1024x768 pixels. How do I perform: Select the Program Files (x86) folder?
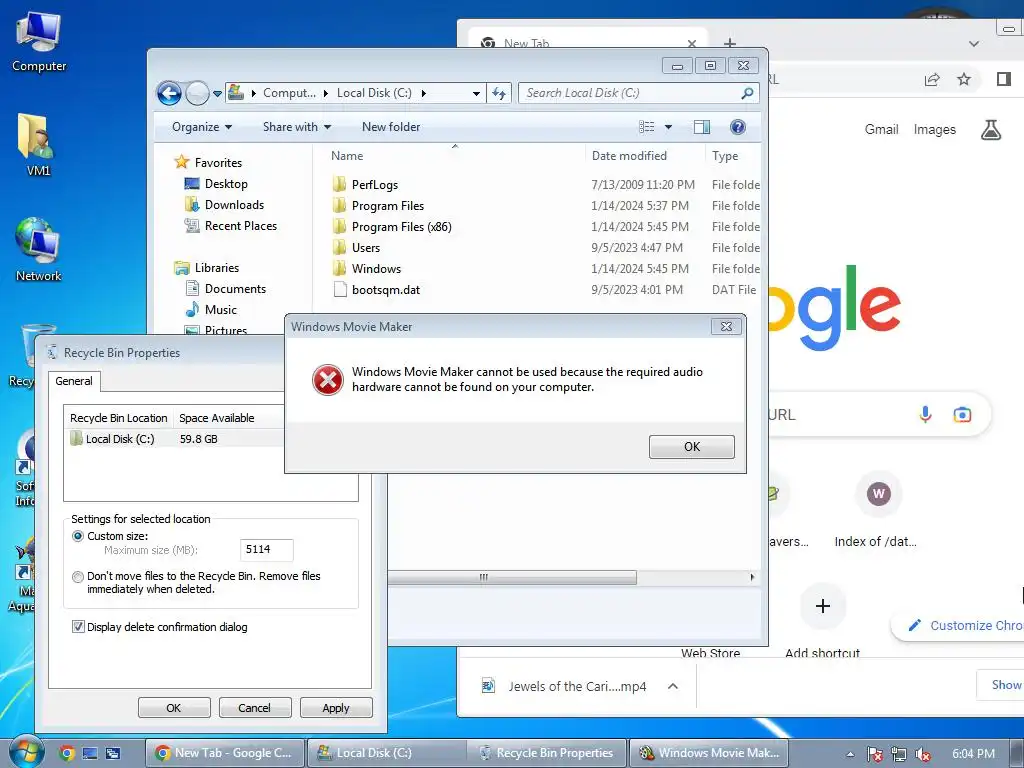[401, 227]
